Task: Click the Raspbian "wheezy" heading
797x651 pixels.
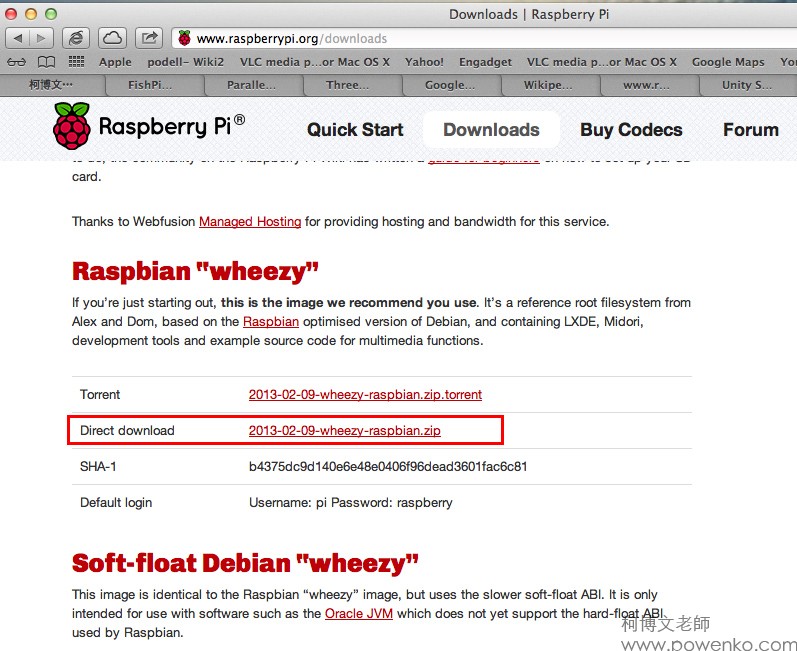Action: click(195, 271)
